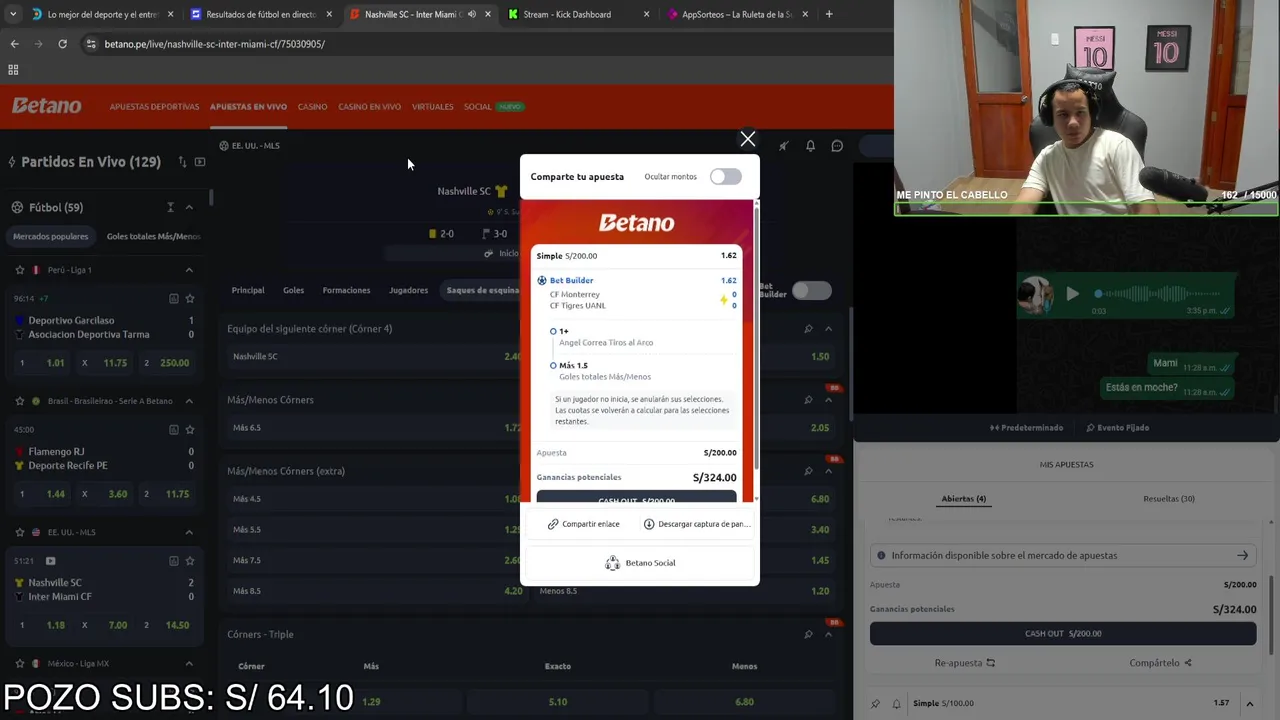The width and height of the screenshot is (1280, 720).
Task: Collapse the EE. UU. - MLS sidebar section
Action: point(189,532)
